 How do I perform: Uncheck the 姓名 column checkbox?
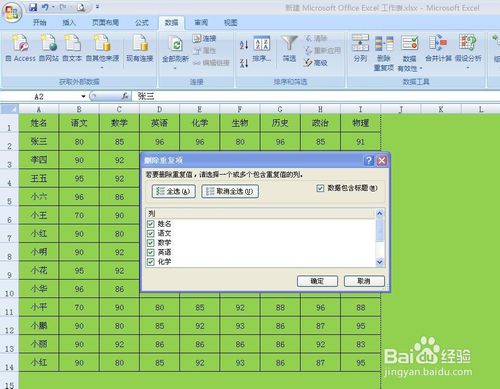[x=151, y=224]
